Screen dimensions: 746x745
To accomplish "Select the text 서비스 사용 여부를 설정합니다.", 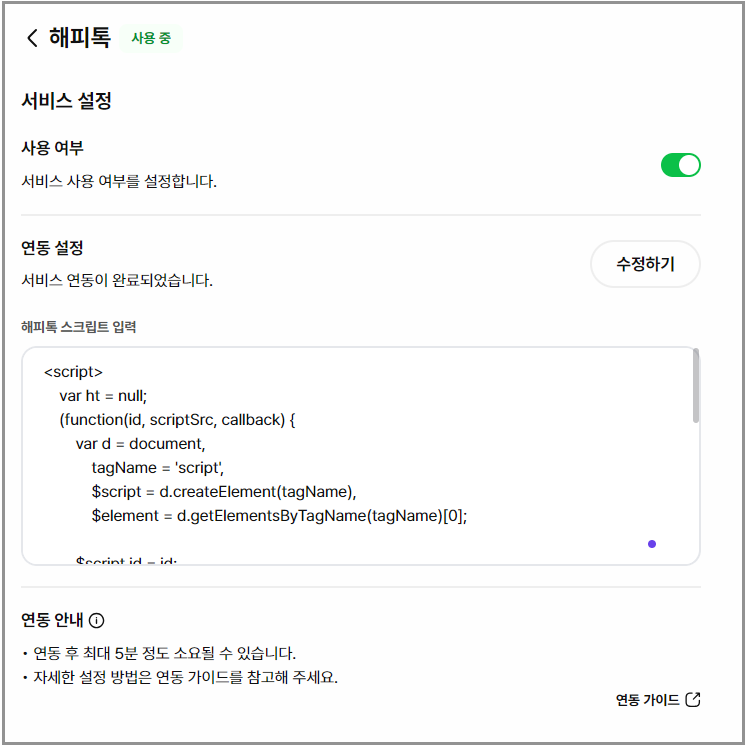I will tap(119, 181).
